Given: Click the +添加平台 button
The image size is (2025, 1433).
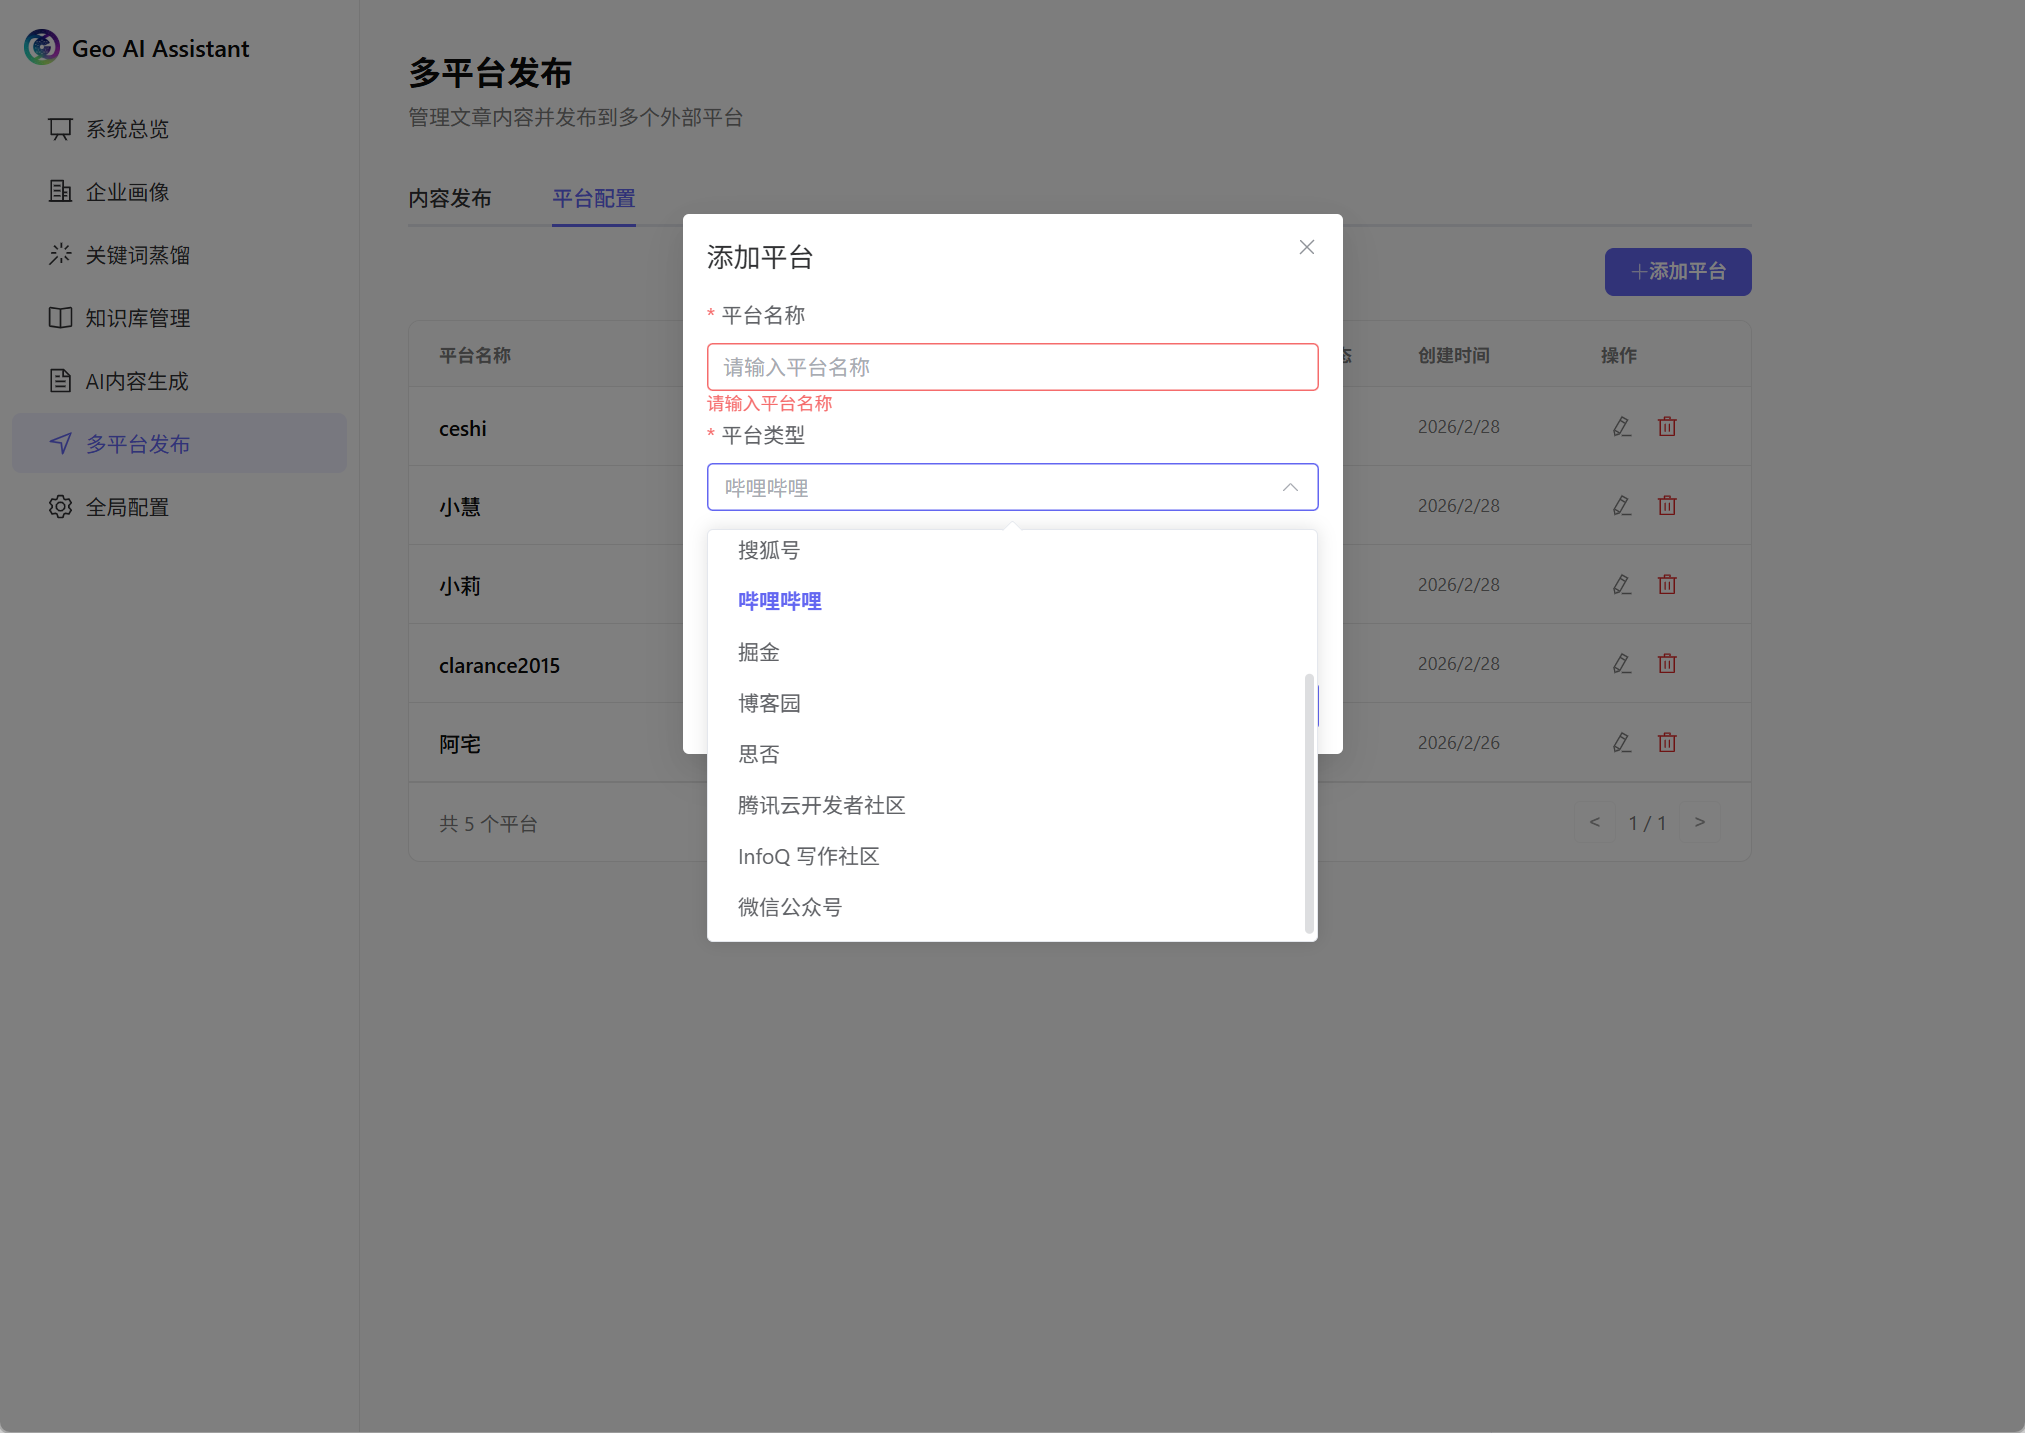Looking at the screenshot, I should [x=1678, y=272].
